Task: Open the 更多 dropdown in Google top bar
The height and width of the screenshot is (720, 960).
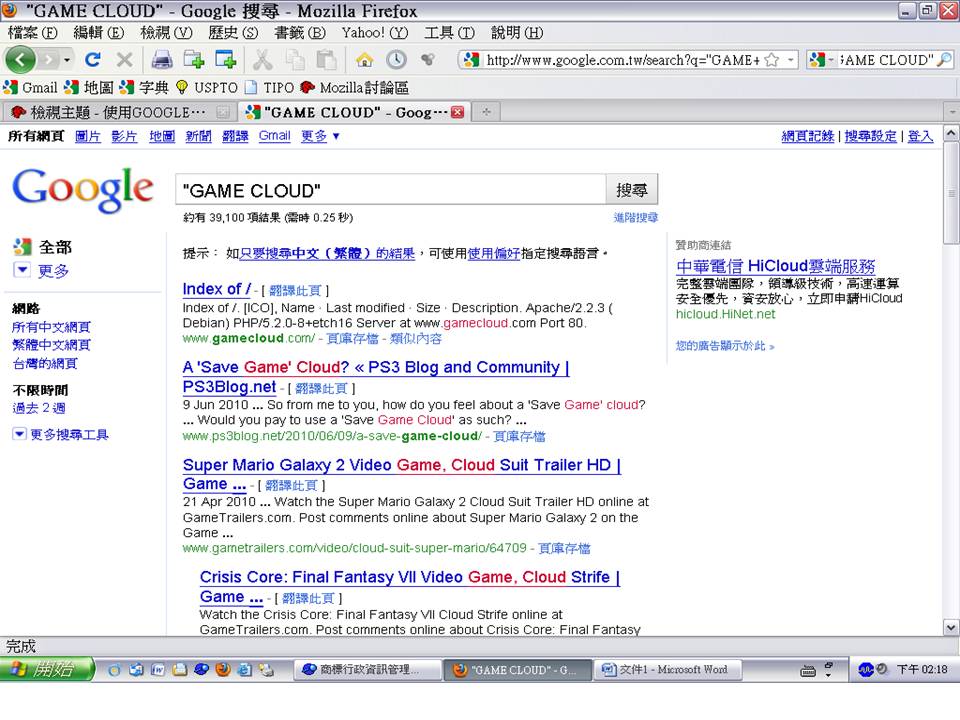Action: click(x=320, y=136)
